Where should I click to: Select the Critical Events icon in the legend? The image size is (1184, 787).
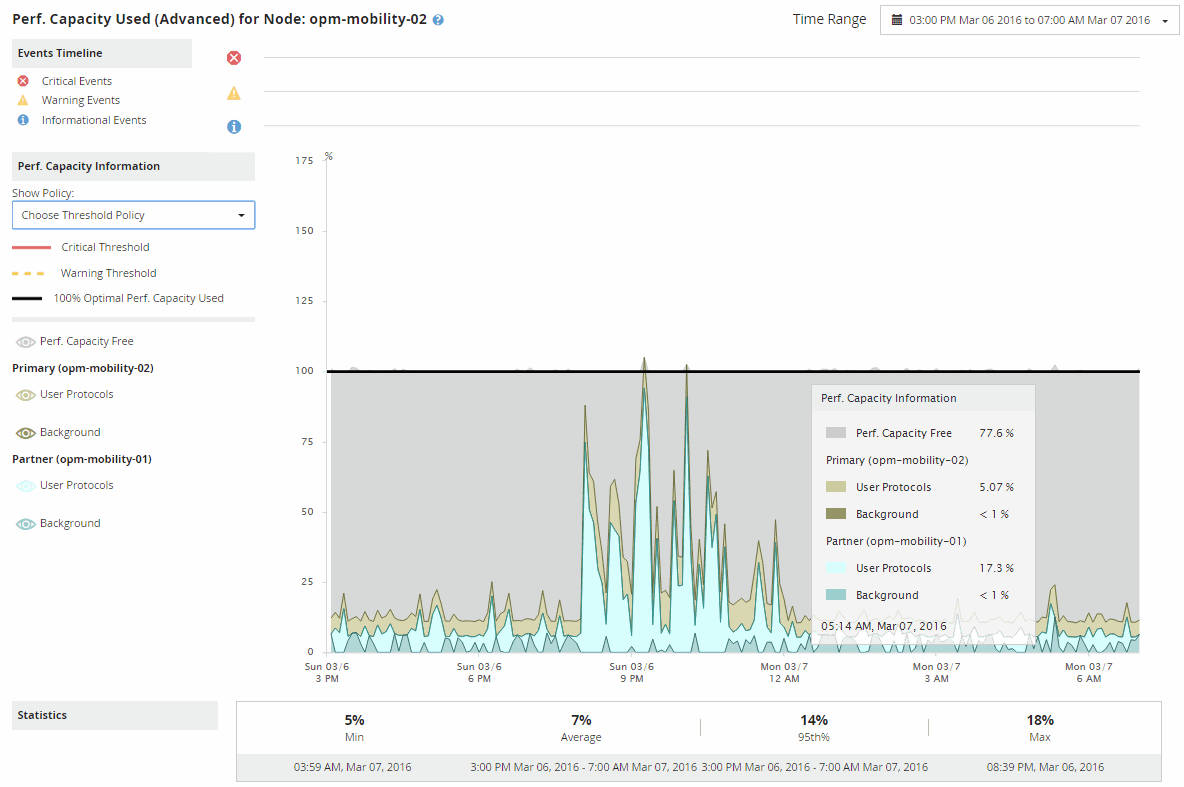(23, 80)
